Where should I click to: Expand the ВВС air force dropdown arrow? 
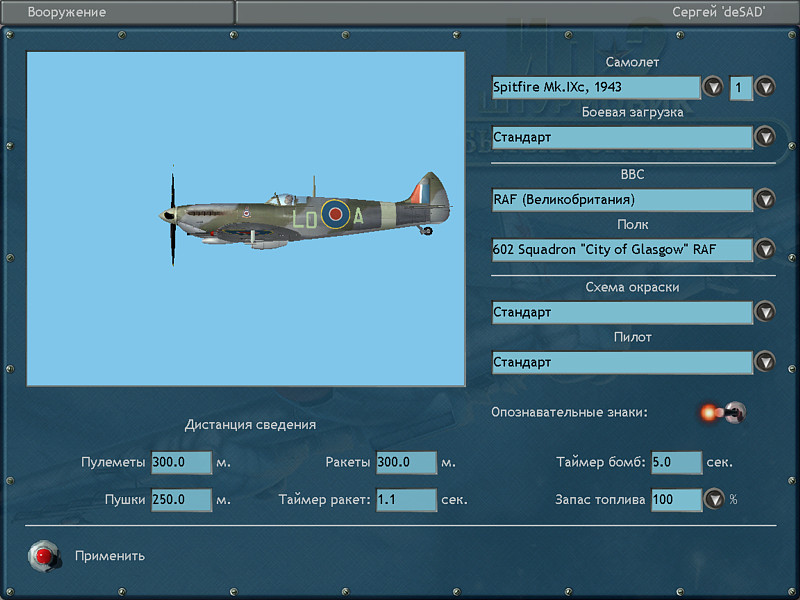(x=765, y=199)
